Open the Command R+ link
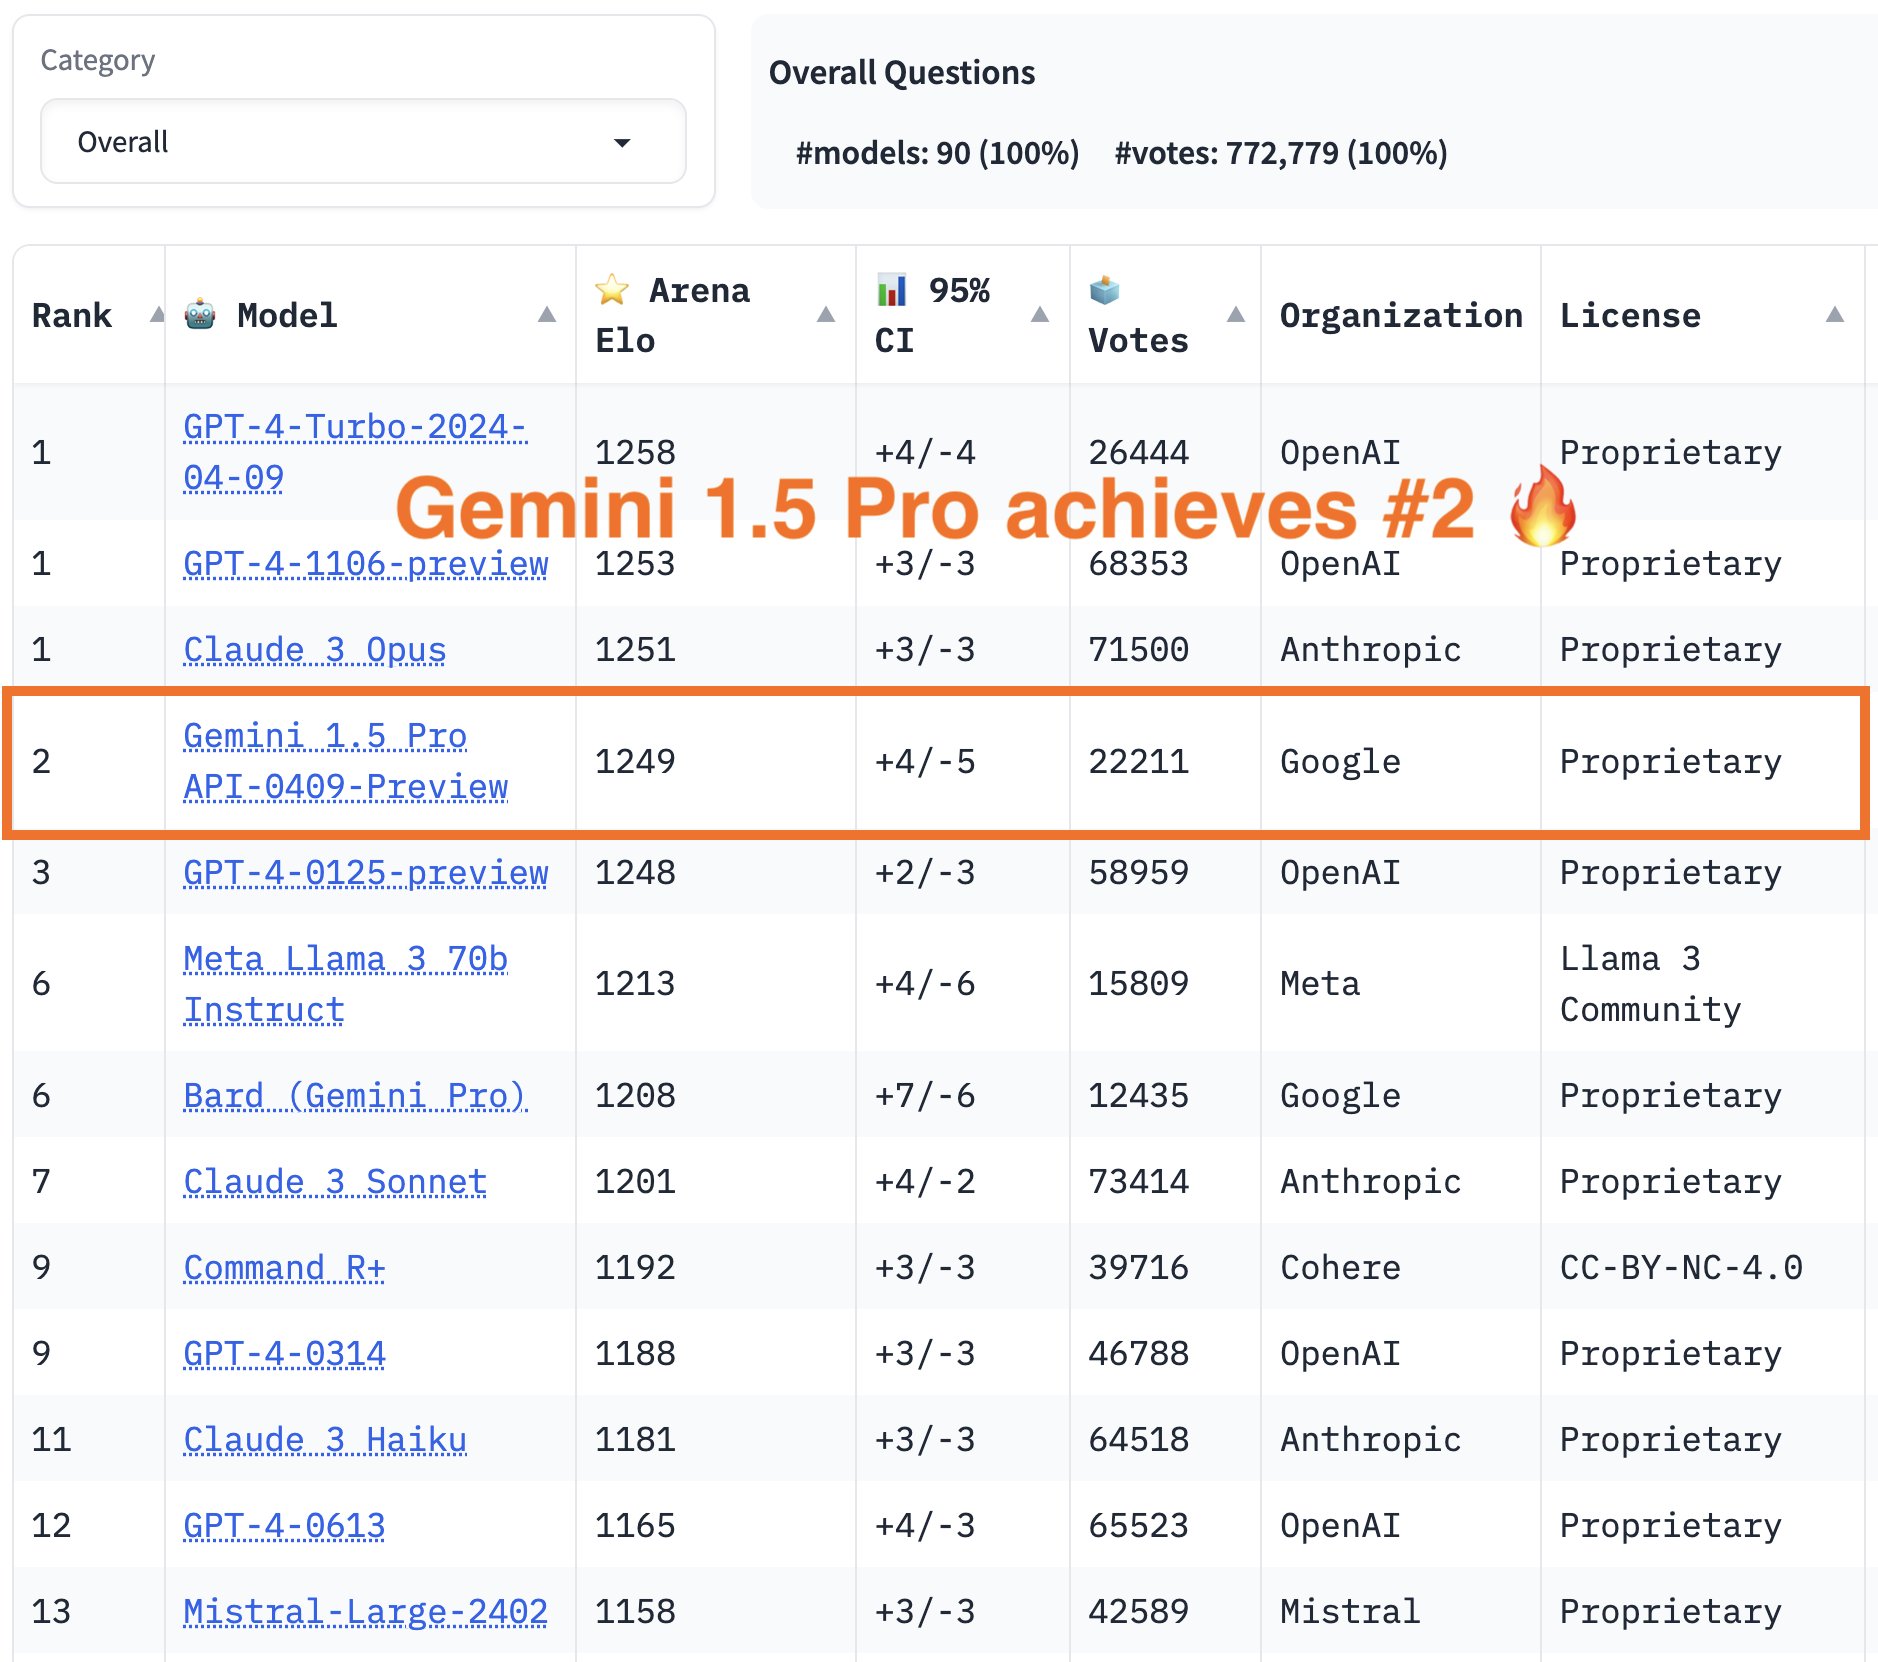 point(284,1267)
